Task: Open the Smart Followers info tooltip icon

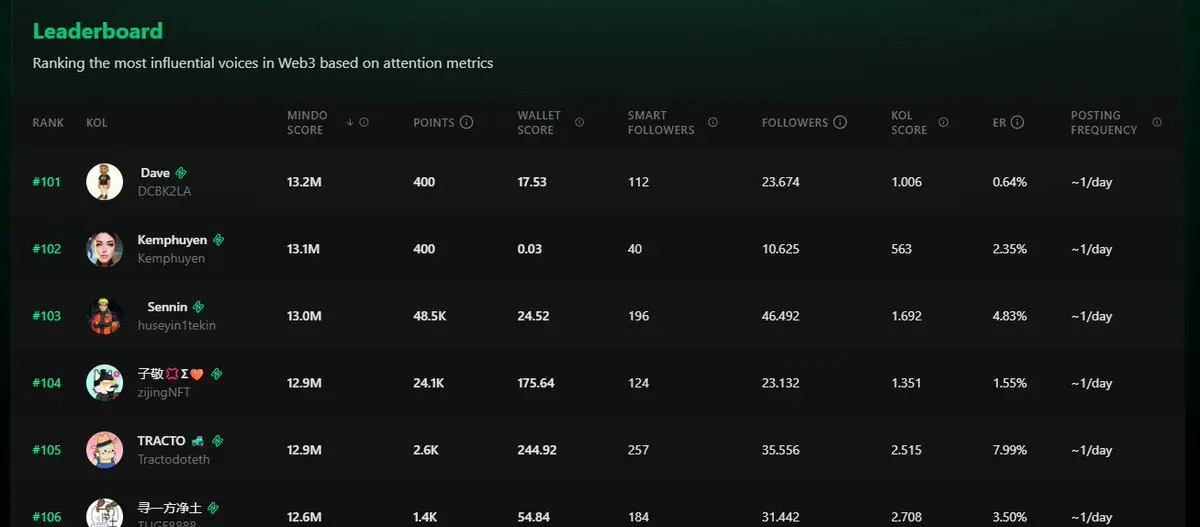Action: tap(713, 122)
